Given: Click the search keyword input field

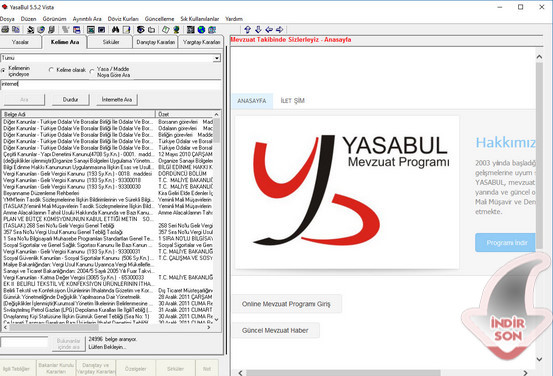Looking at the screenshot, I should tap(111, 84).
